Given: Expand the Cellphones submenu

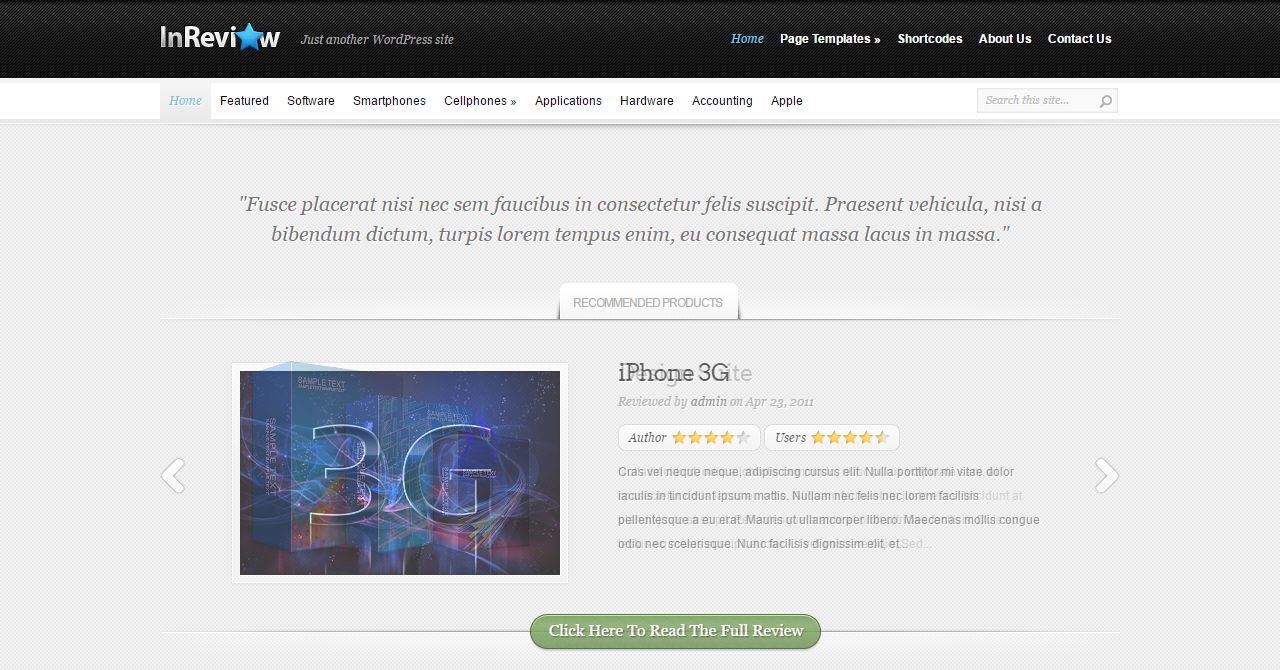Looking at the screenshot, I should tap(480, 101).
